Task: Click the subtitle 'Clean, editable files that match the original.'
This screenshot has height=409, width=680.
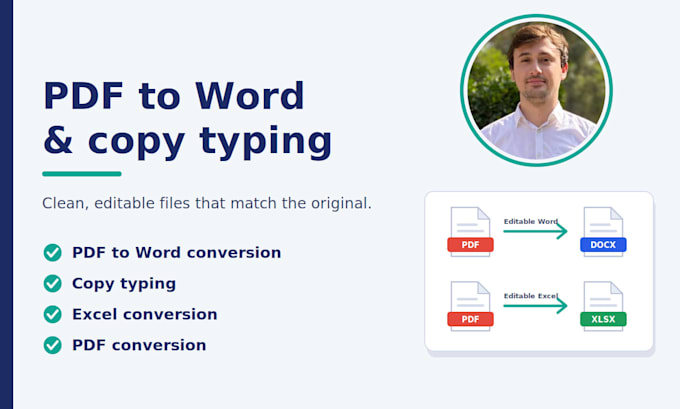Action: pyautogui.click(x=207, y=203)
